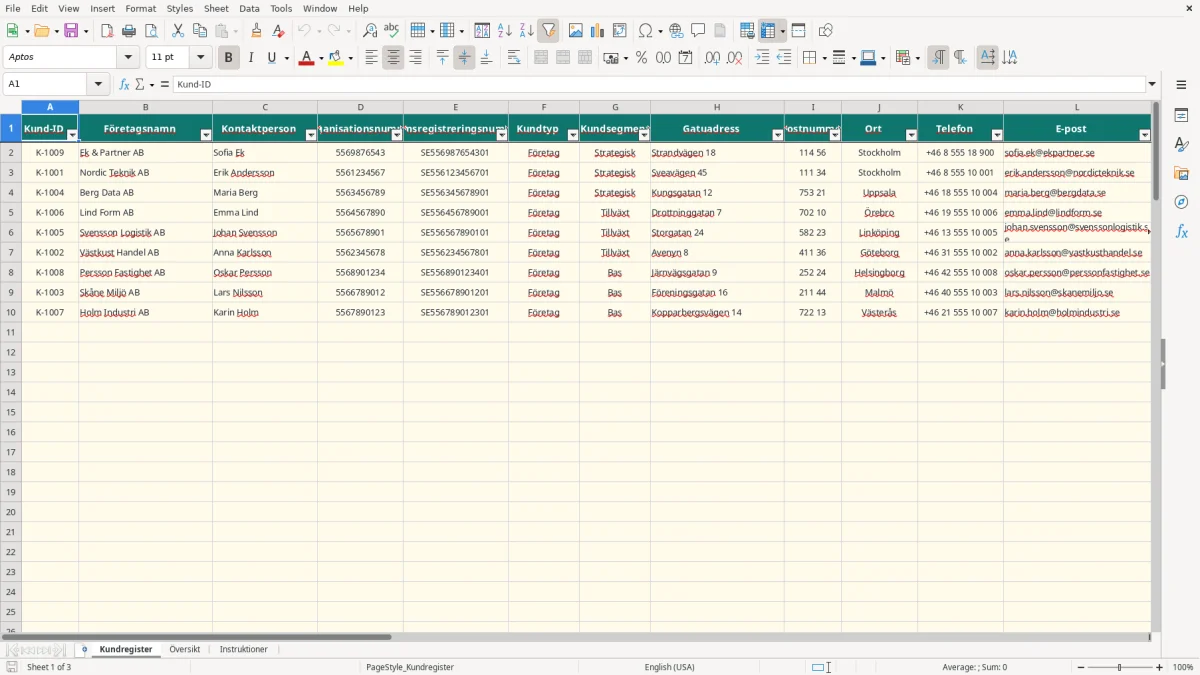Expand the formula bar input line
This screenshot has width=1200, height=675.
tap(1152, 85)
